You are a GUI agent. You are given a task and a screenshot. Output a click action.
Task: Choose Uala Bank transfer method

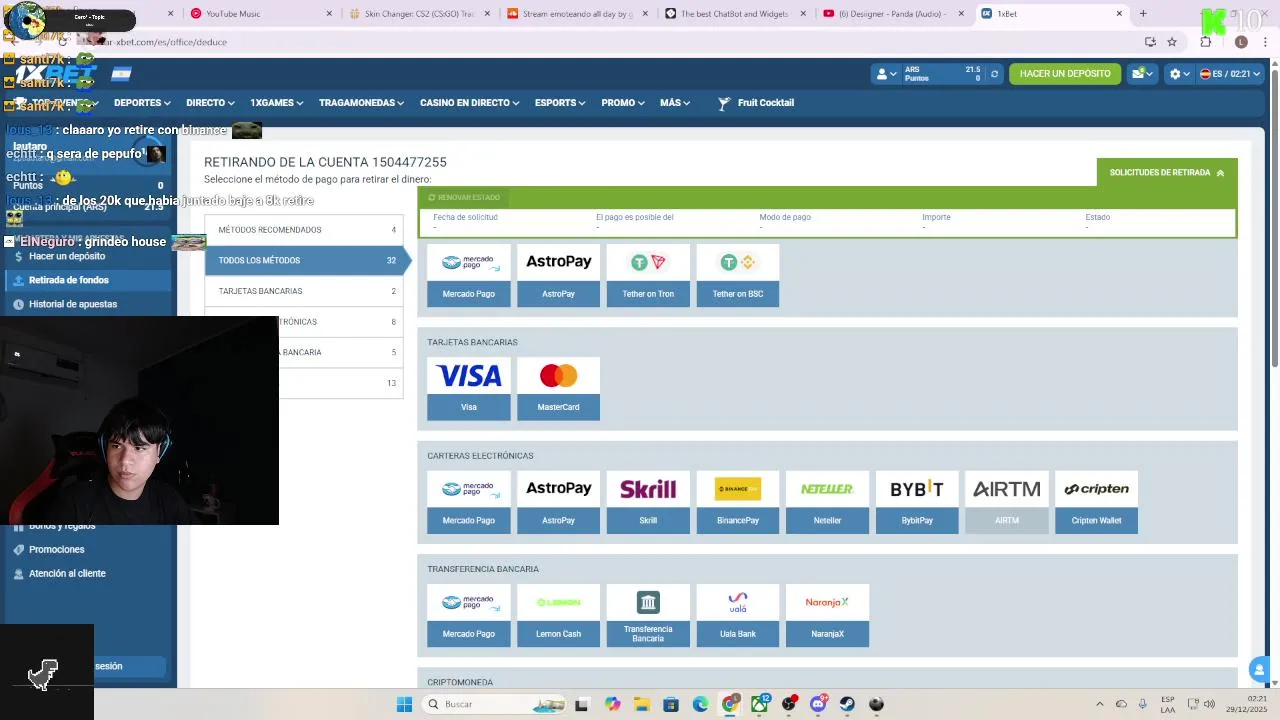point(738,615)
